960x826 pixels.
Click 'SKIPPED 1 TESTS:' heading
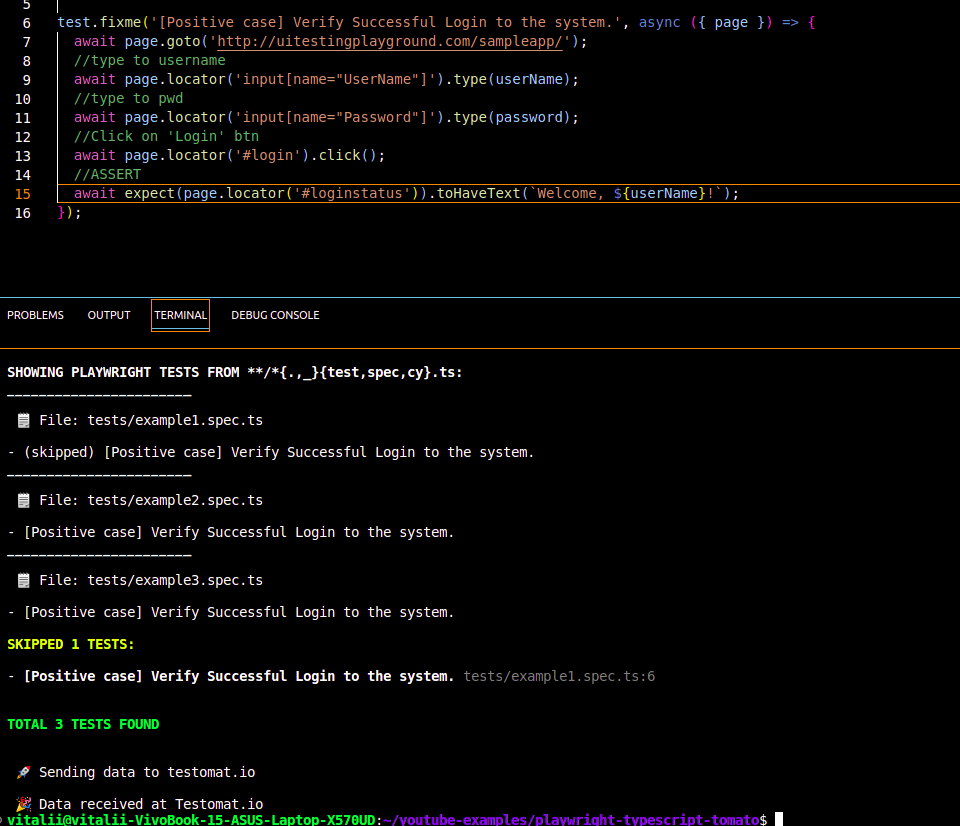pyautogui.click(x=70, y=644)
